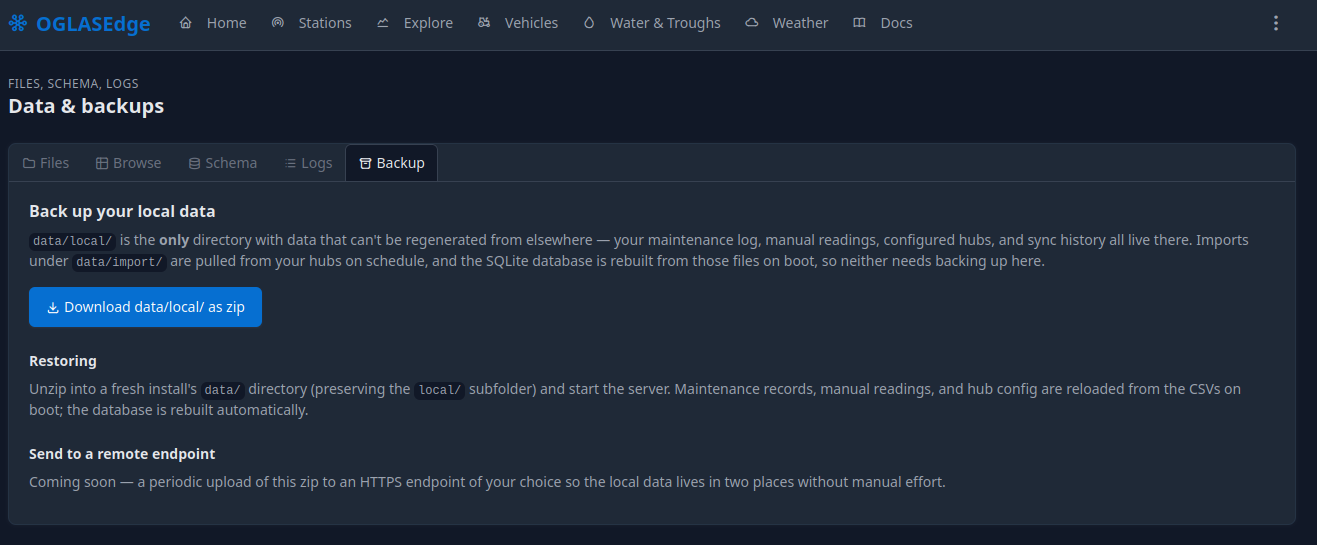
Task: Switch to the Files tab
Action: 46,163
